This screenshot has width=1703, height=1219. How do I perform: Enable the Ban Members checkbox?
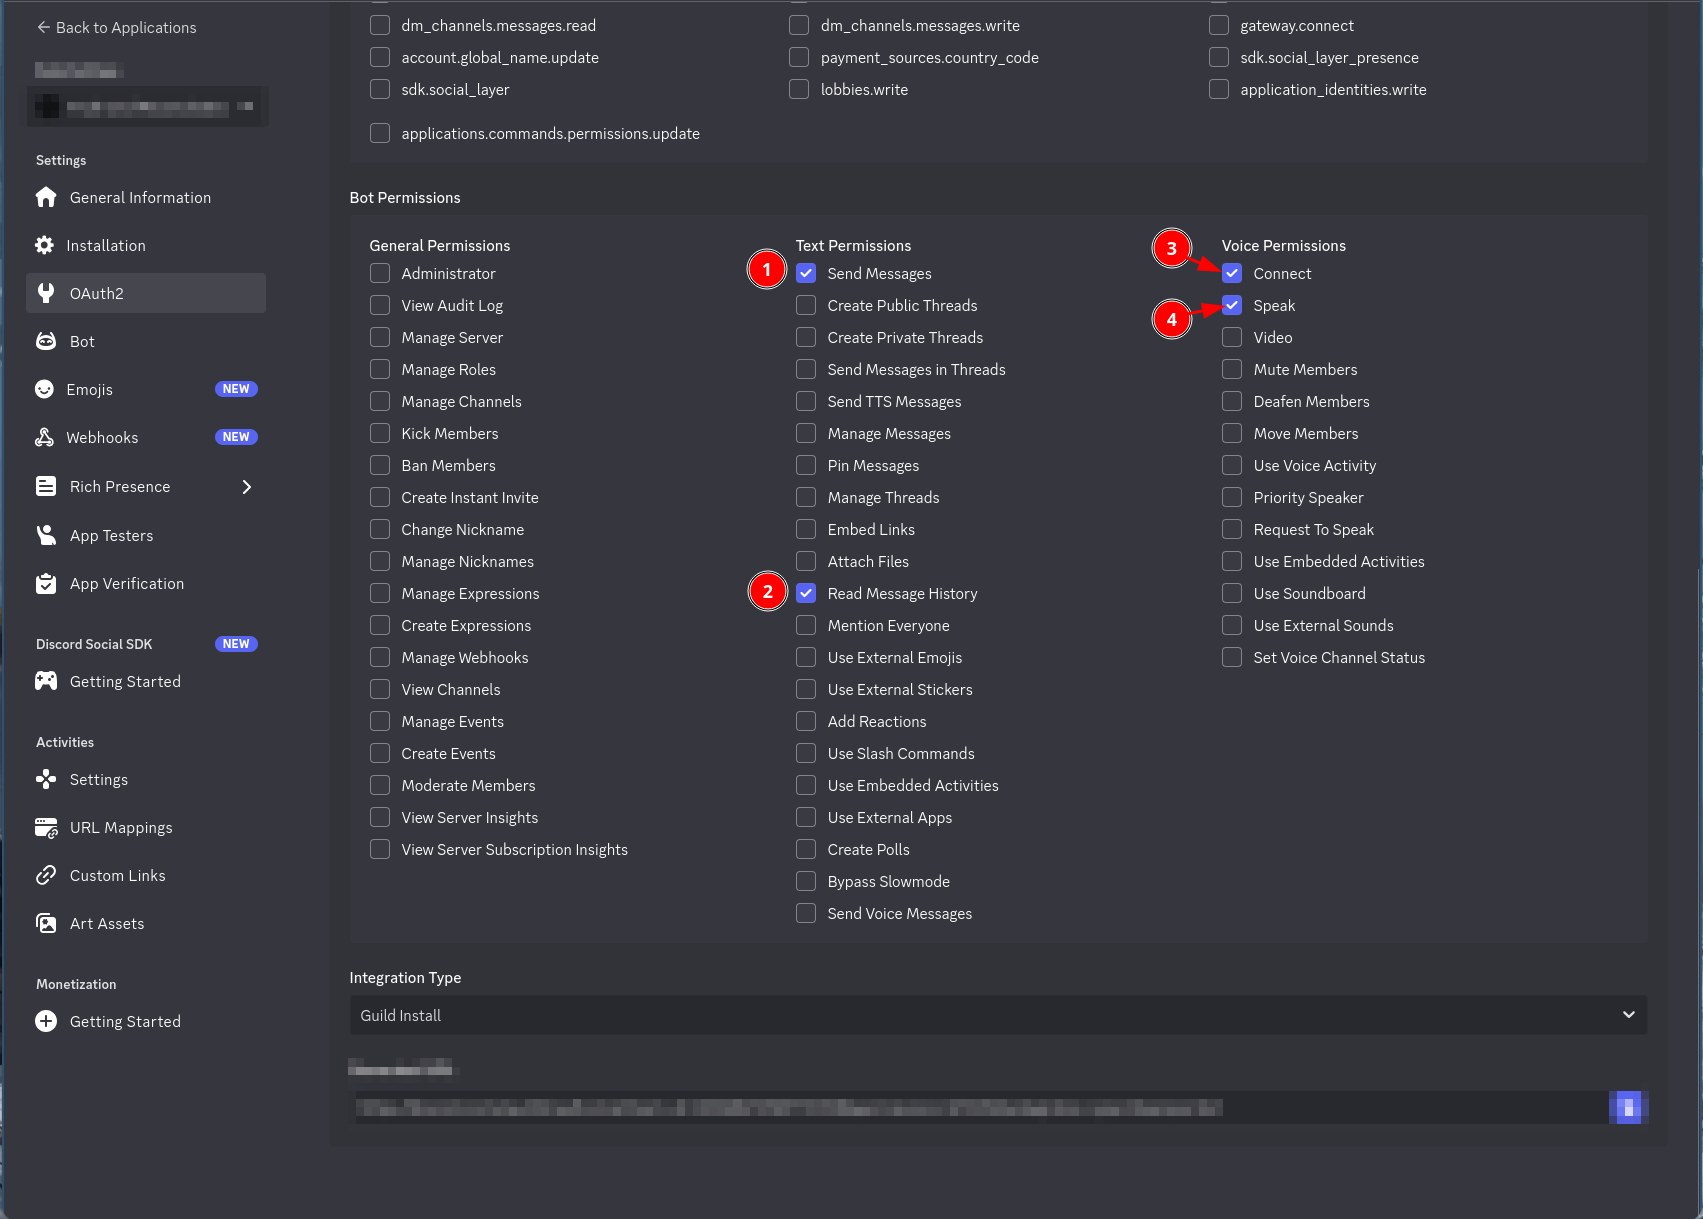click(380, 465)
